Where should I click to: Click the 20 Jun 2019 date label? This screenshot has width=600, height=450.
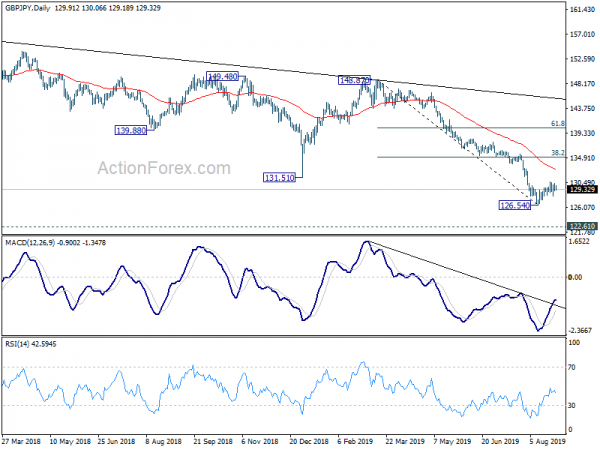pos(501,441)
